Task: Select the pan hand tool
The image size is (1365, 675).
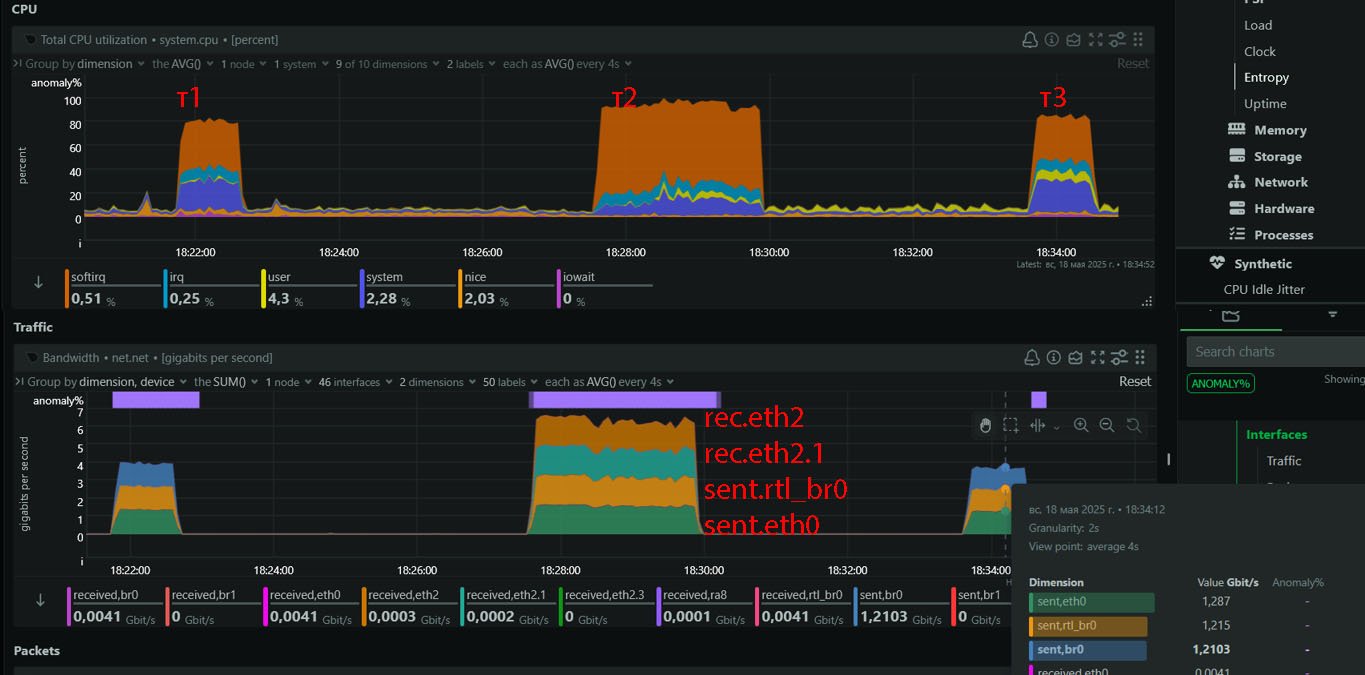Action: coord(985,425)
